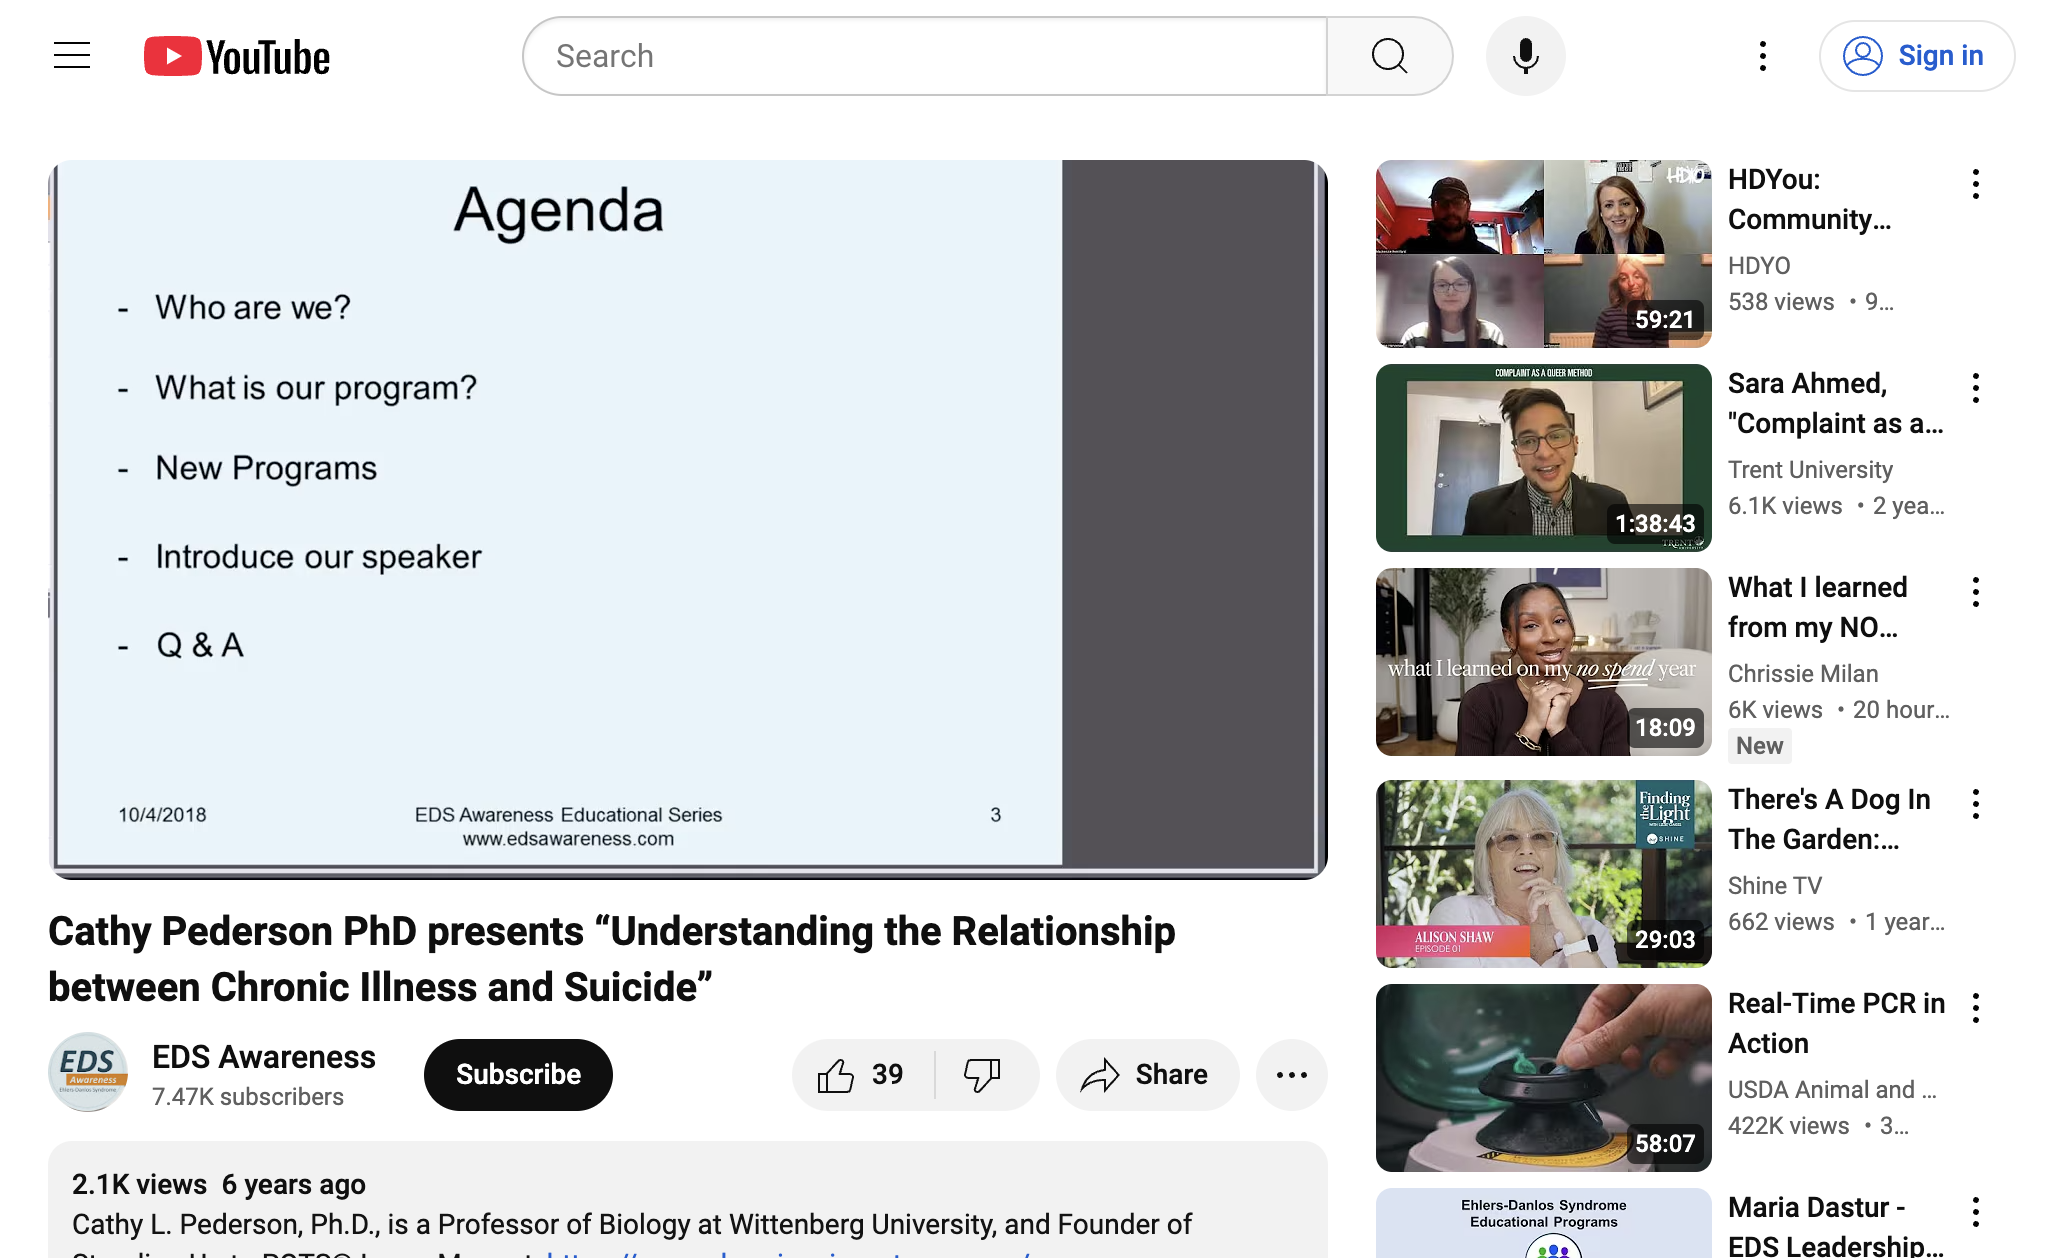Image resolution: width=2048 pixels, height=1258 pixels.
Task: Open the Sara Ahmed Complaint video thumbnail
Action: 1544,458
